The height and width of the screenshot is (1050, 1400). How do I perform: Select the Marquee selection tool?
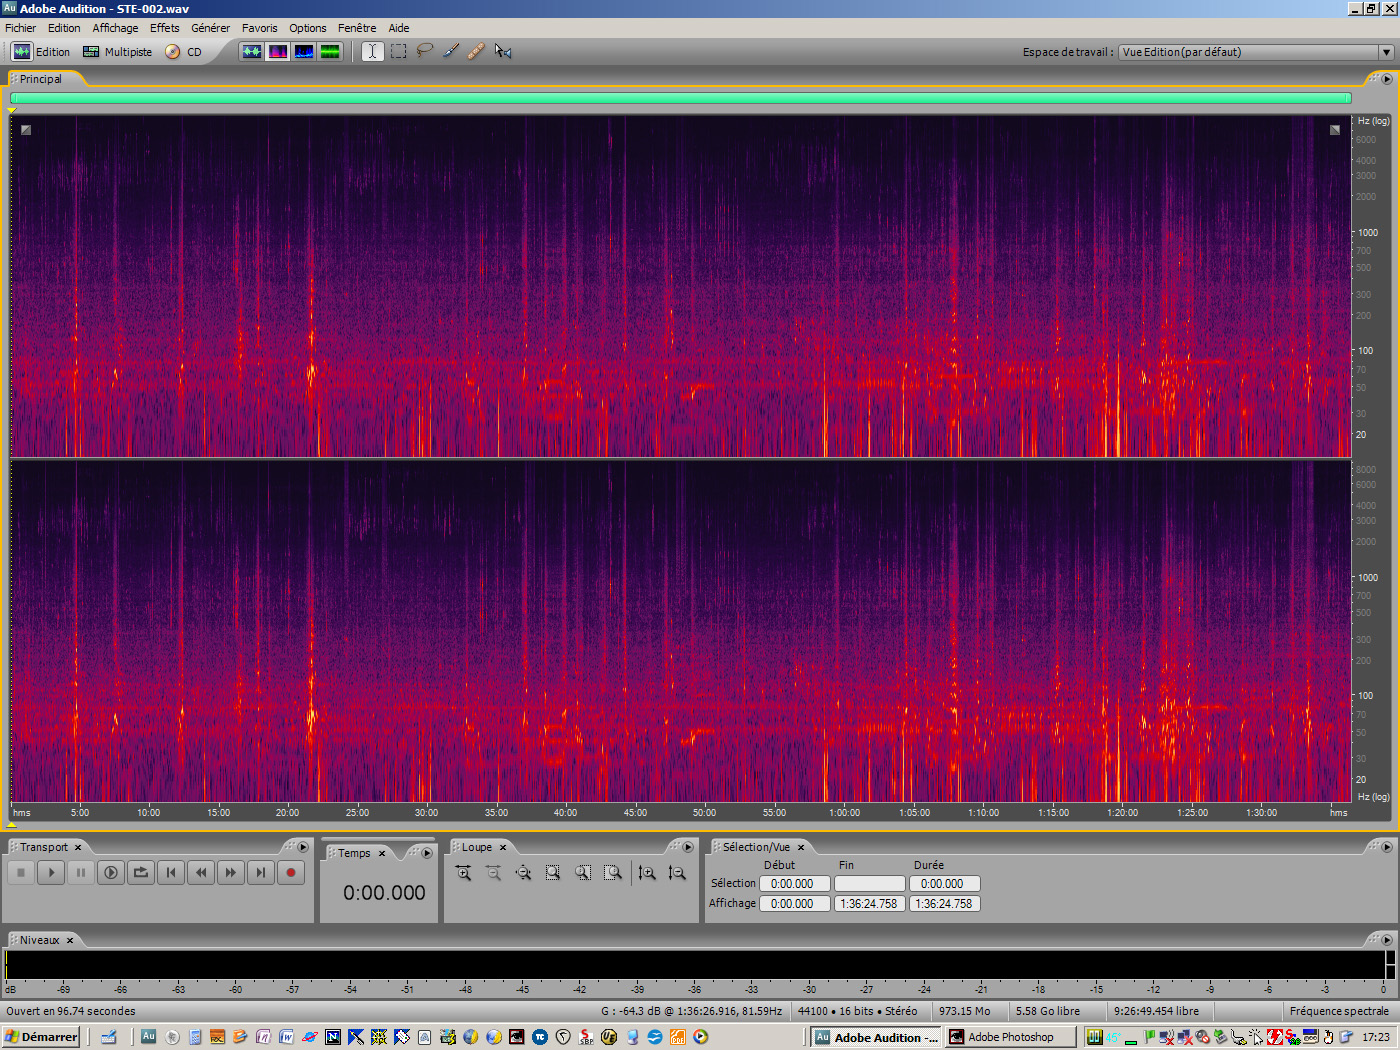pyautogui.click(x=399, y=51)
